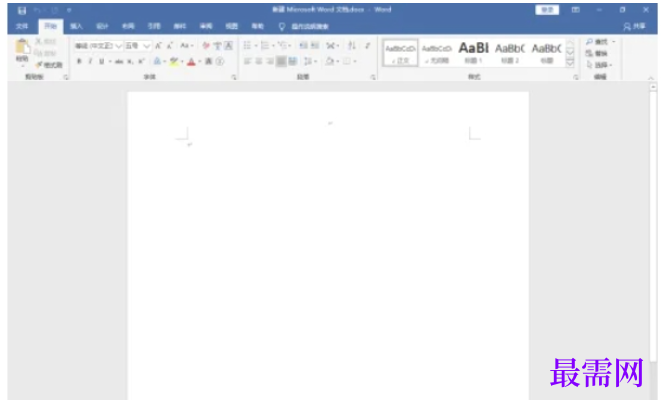Open the File tab

(22, 26)
